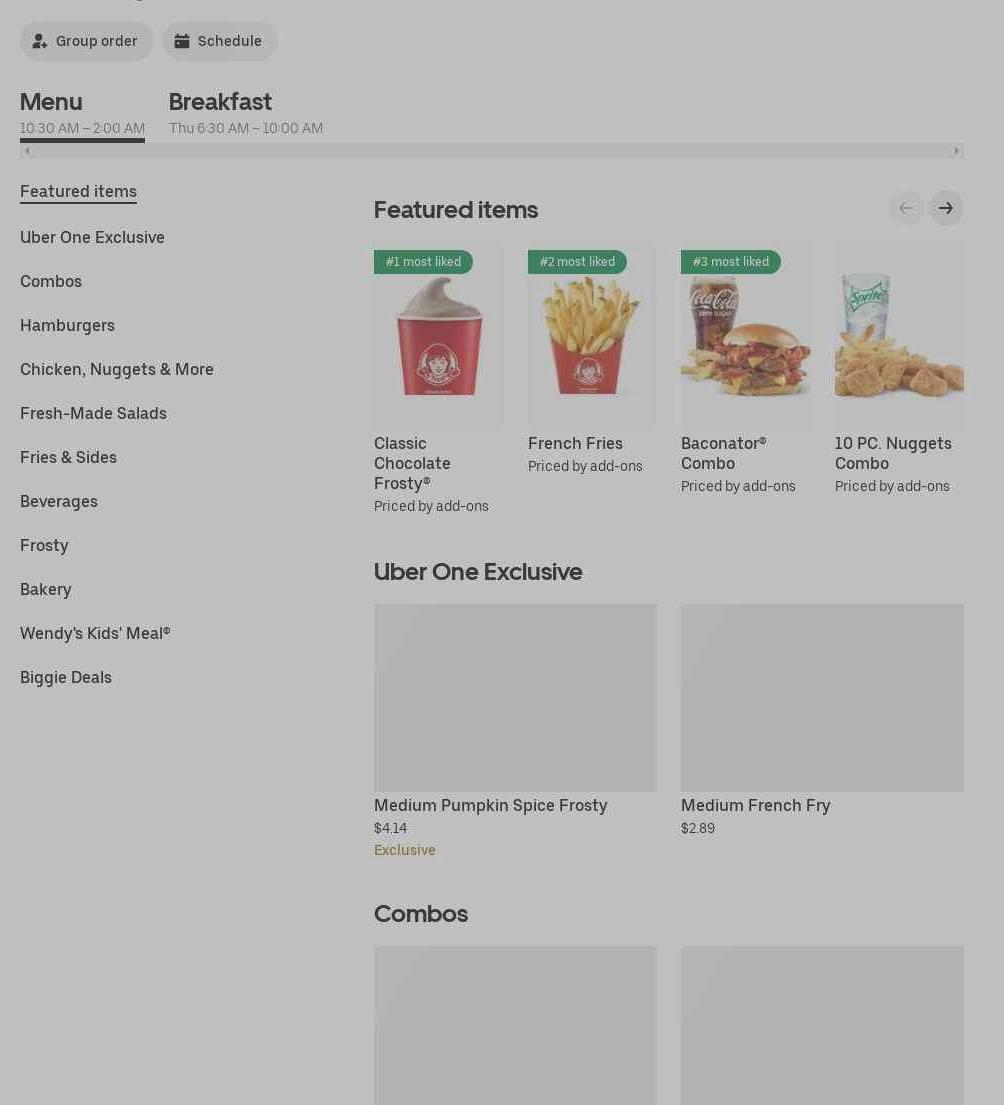Click the left arrow on the horizontal scrollbar
The width and height of the screenshot is (1004, 1105).
coord(27,151)
